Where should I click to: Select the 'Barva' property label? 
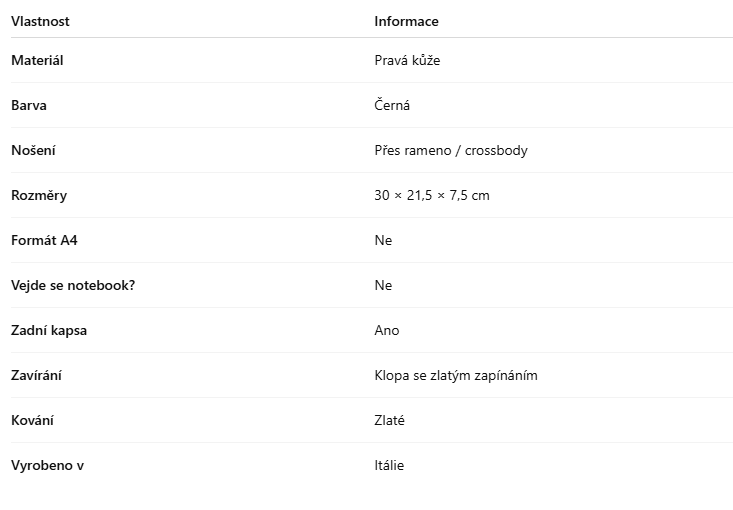[29, 105]
